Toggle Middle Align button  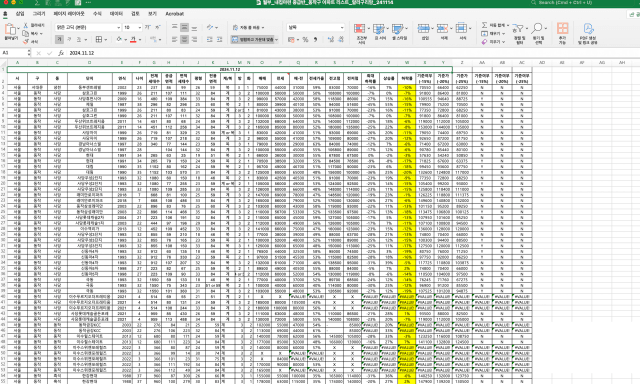pyautogui.click(x=184, y=27)
